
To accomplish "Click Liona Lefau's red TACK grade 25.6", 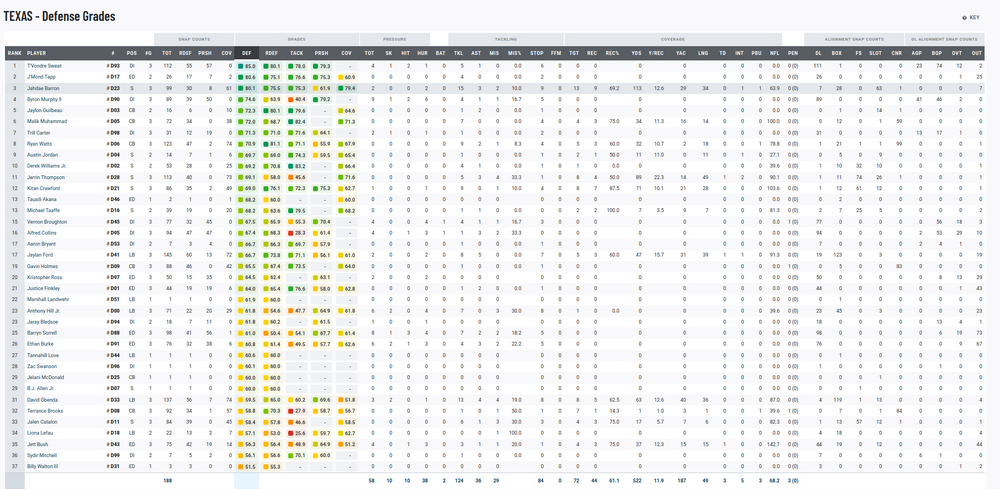I will [297, 432].
